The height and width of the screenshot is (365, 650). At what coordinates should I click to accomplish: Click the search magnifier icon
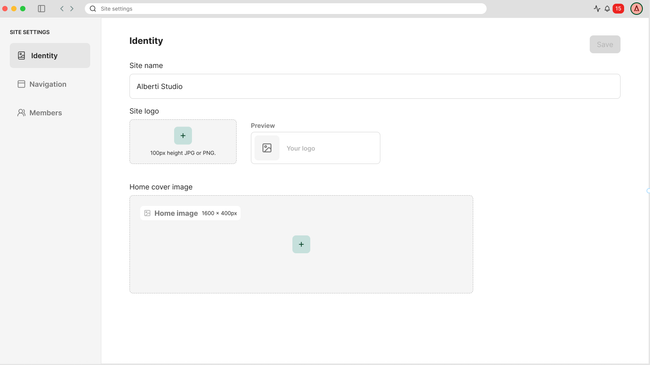(x=93, y=8)
